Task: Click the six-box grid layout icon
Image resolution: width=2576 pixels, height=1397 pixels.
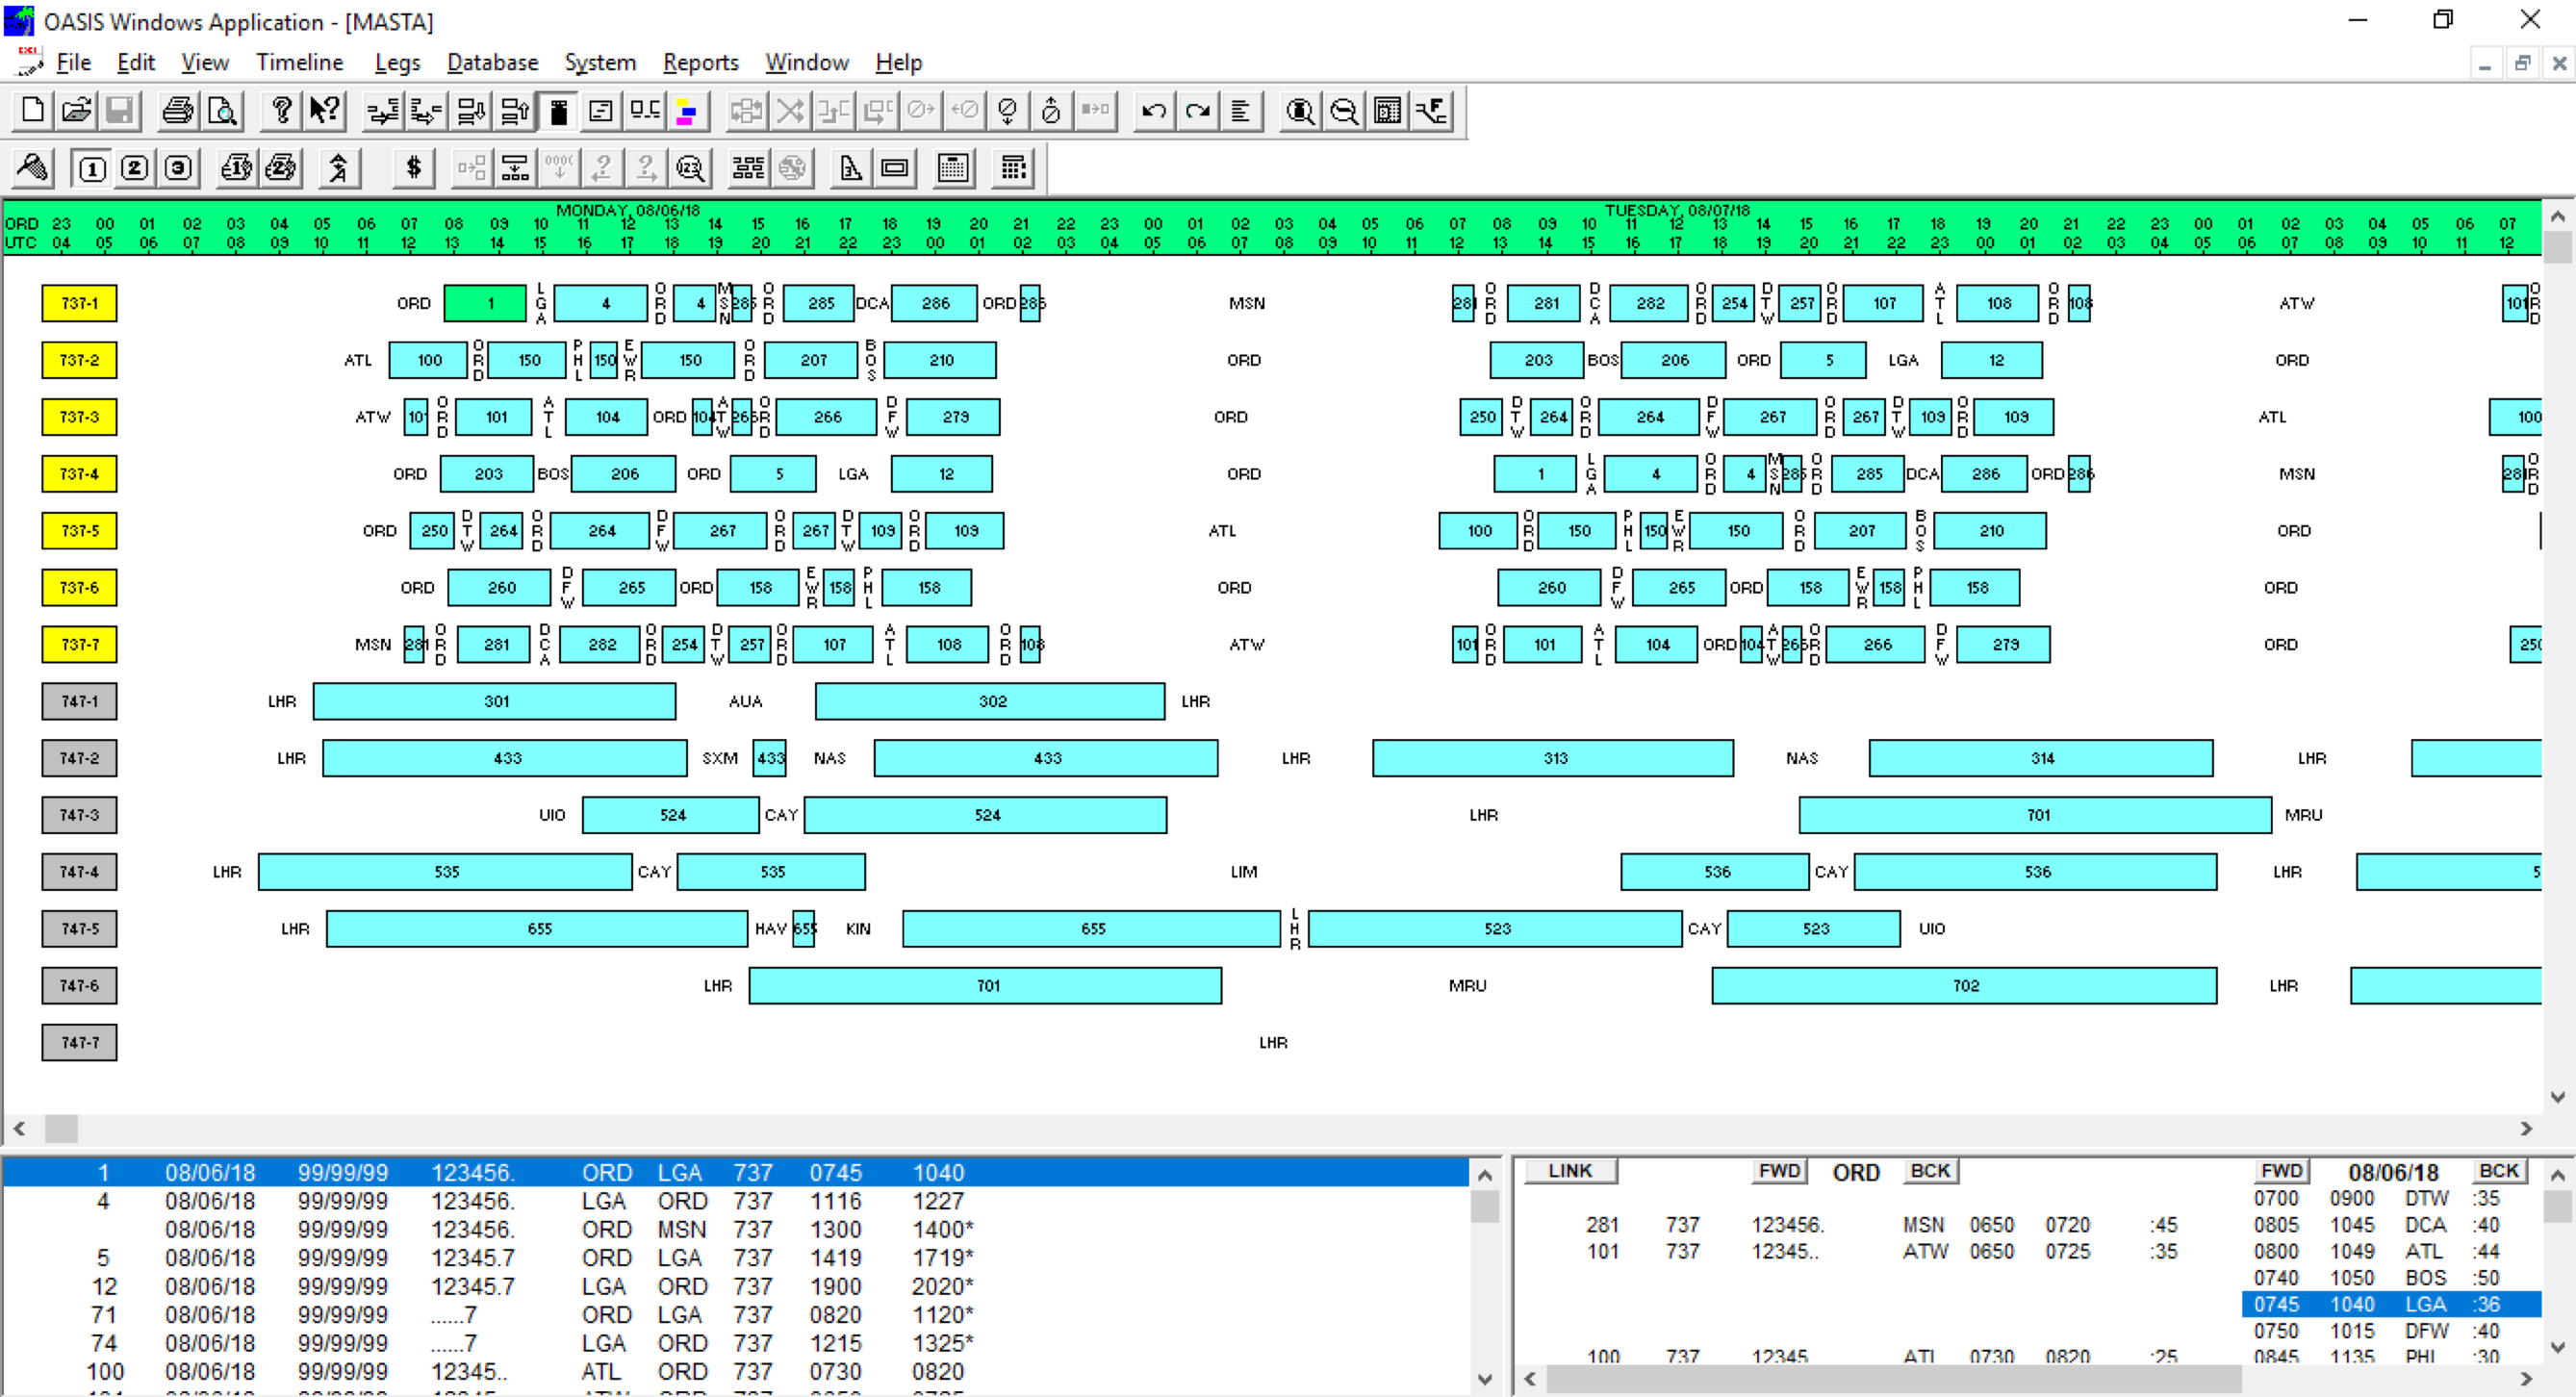Action: (748, 168)
